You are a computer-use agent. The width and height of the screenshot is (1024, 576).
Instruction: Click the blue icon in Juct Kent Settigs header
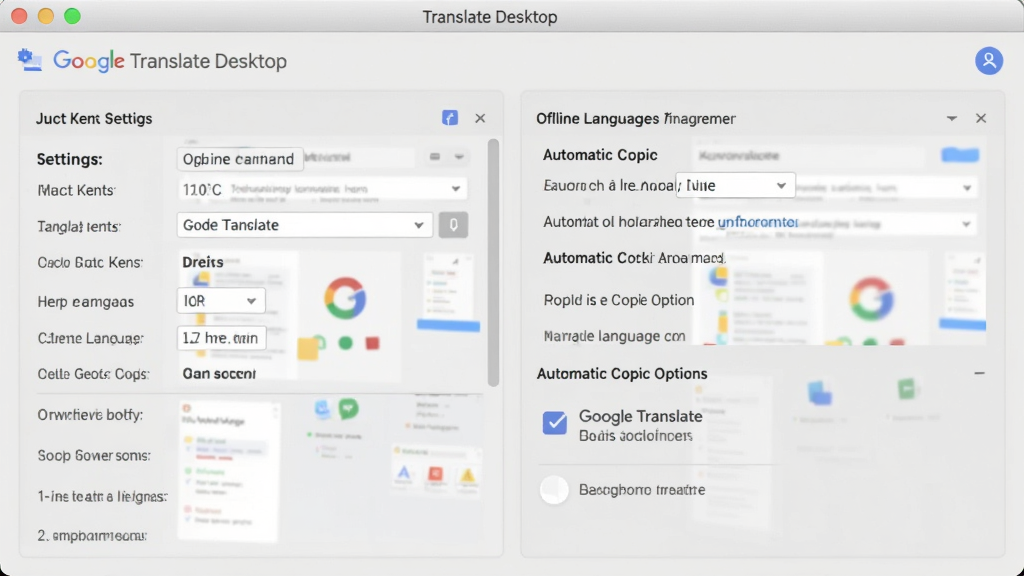pos(450,118)
